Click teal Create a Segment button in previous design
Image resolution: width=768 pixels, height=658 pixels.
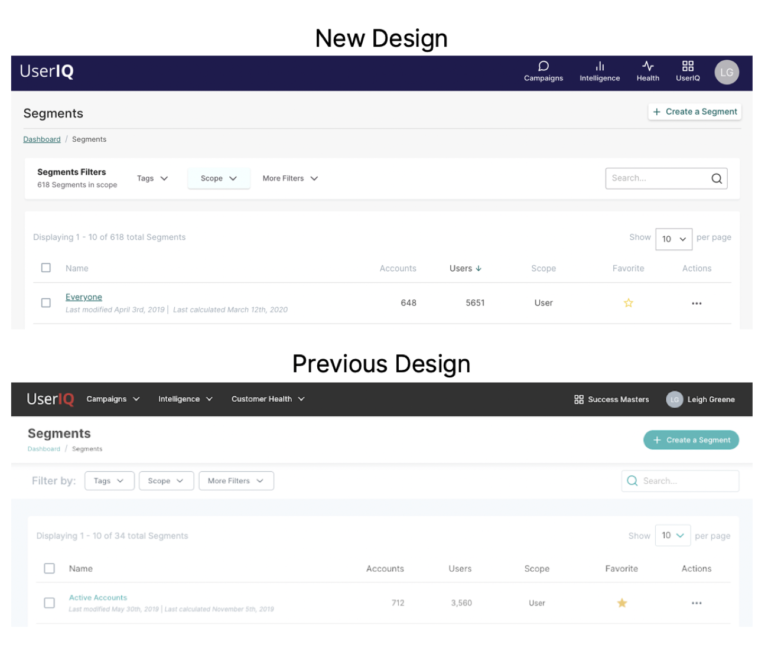tap(691, 440)
